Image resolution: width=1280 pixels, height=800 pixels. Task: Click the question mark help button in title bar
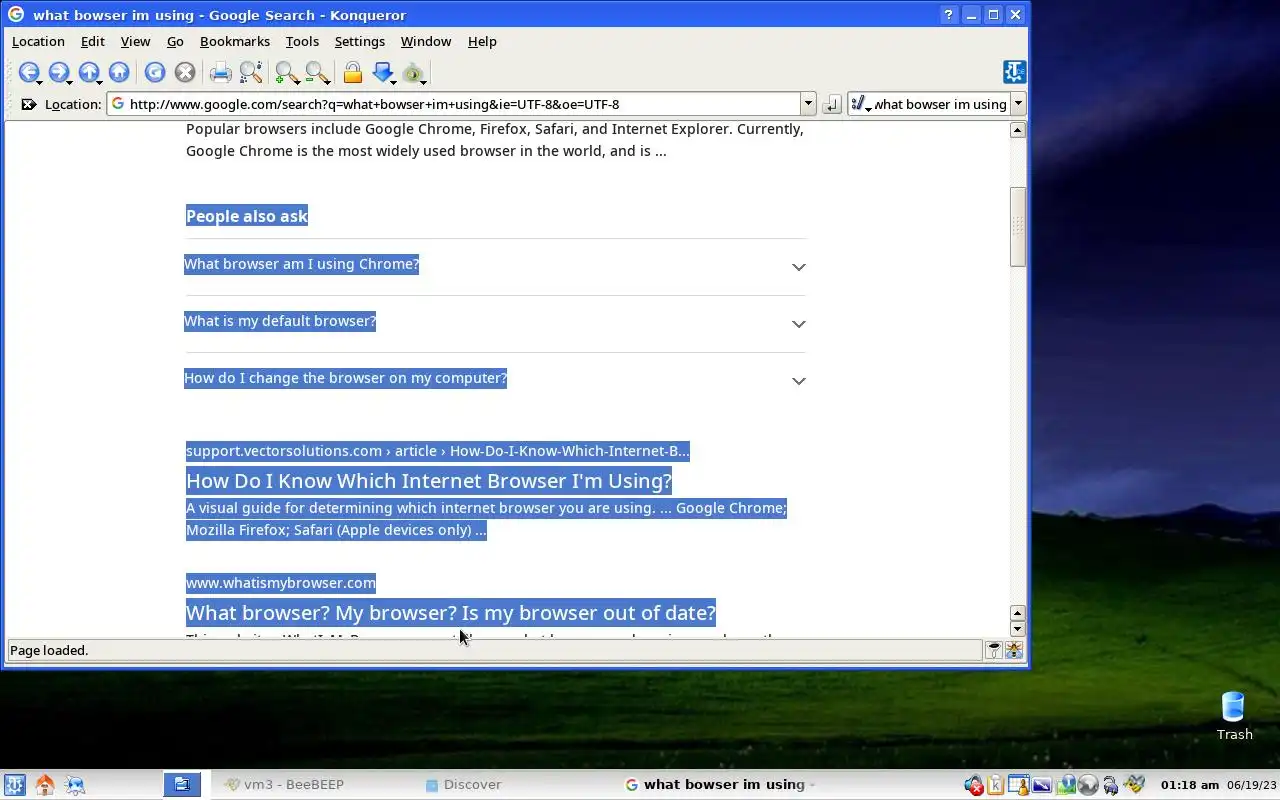point(949,14)
